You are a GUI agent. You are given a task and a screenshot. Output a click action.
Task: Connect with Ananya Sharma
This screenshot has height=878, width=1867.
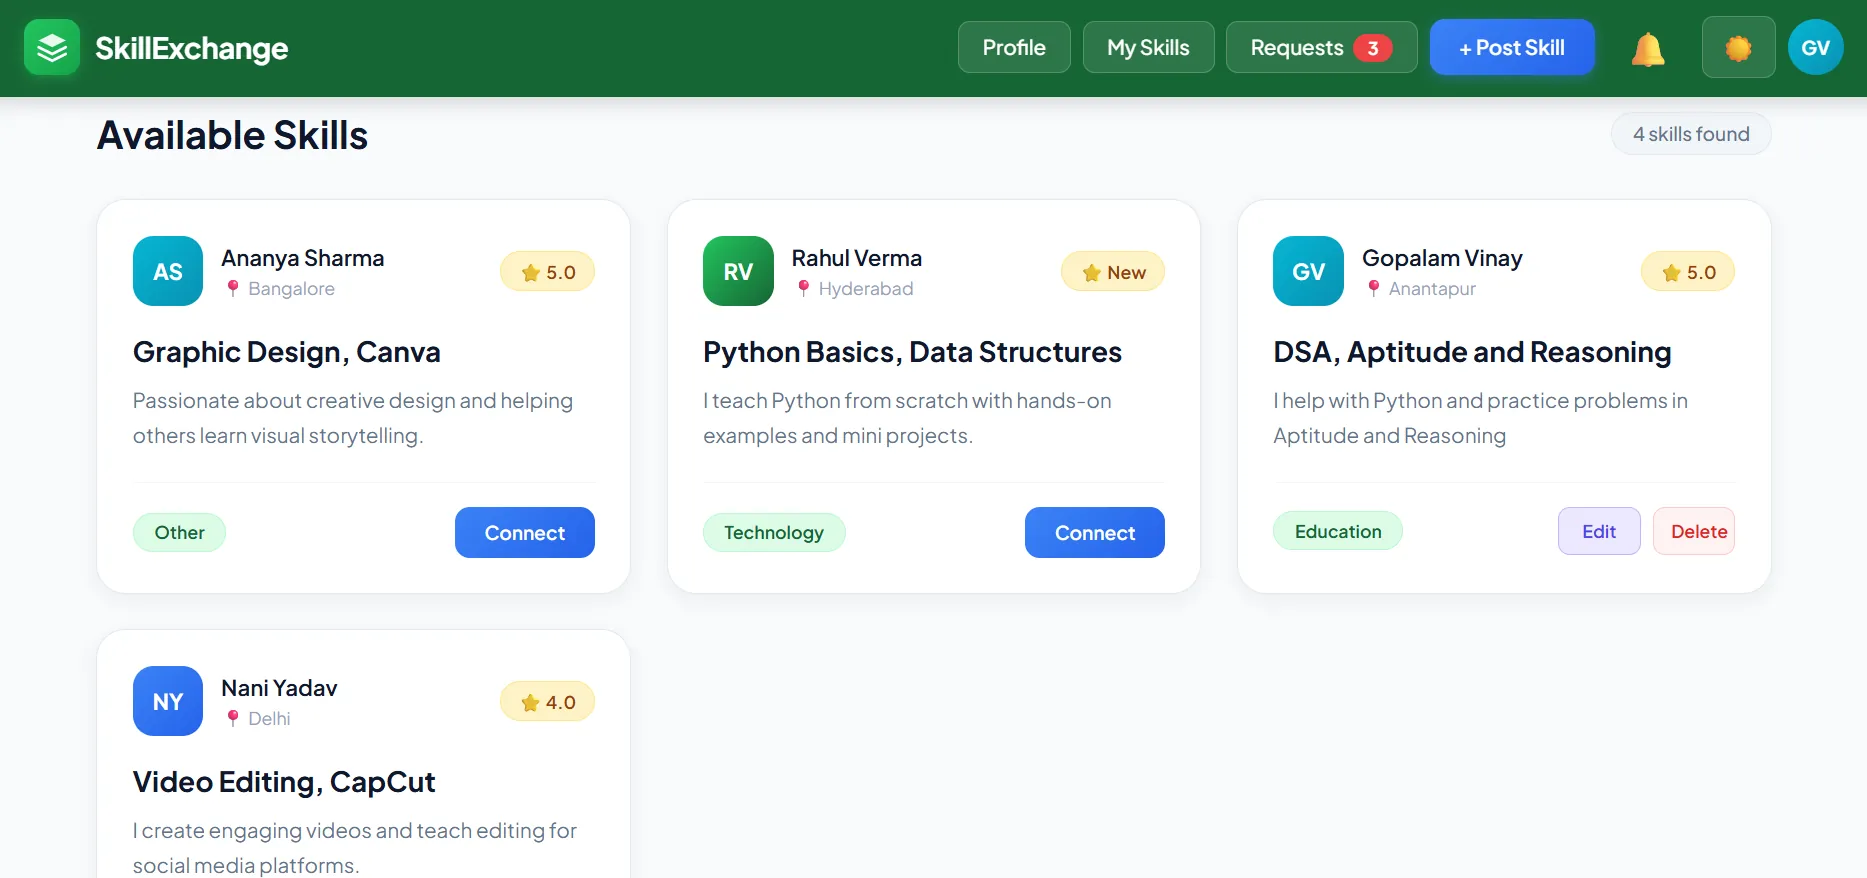point(525,533)
